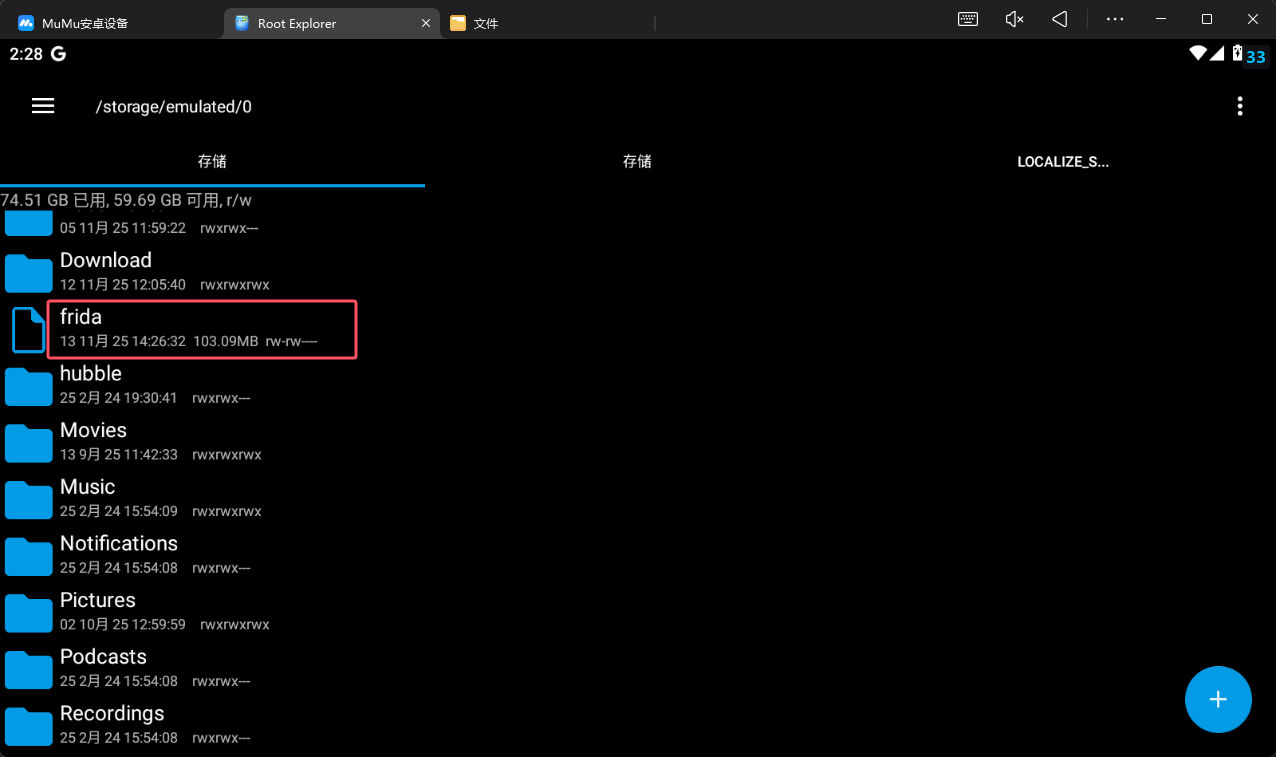Click frida's 103.09MB size details
Screen dimensions: 1276x757
pos(225,342)
